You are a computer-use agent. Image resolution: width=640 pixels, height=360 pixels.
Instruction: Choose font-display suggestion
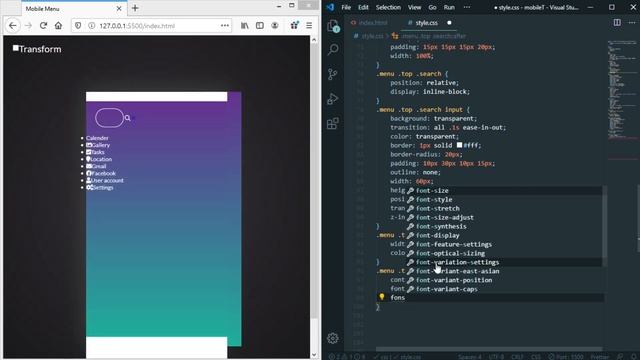(x=504, y=236)
